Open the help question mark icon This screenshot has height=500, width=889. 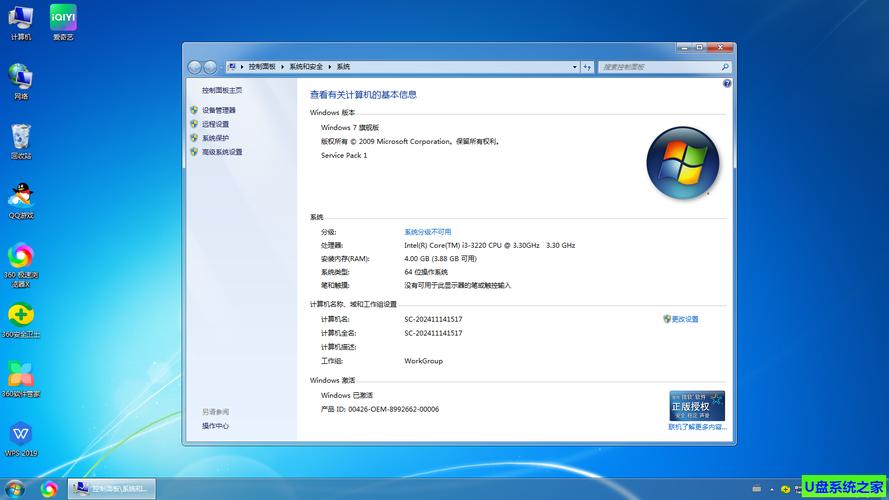click(727, 83)
